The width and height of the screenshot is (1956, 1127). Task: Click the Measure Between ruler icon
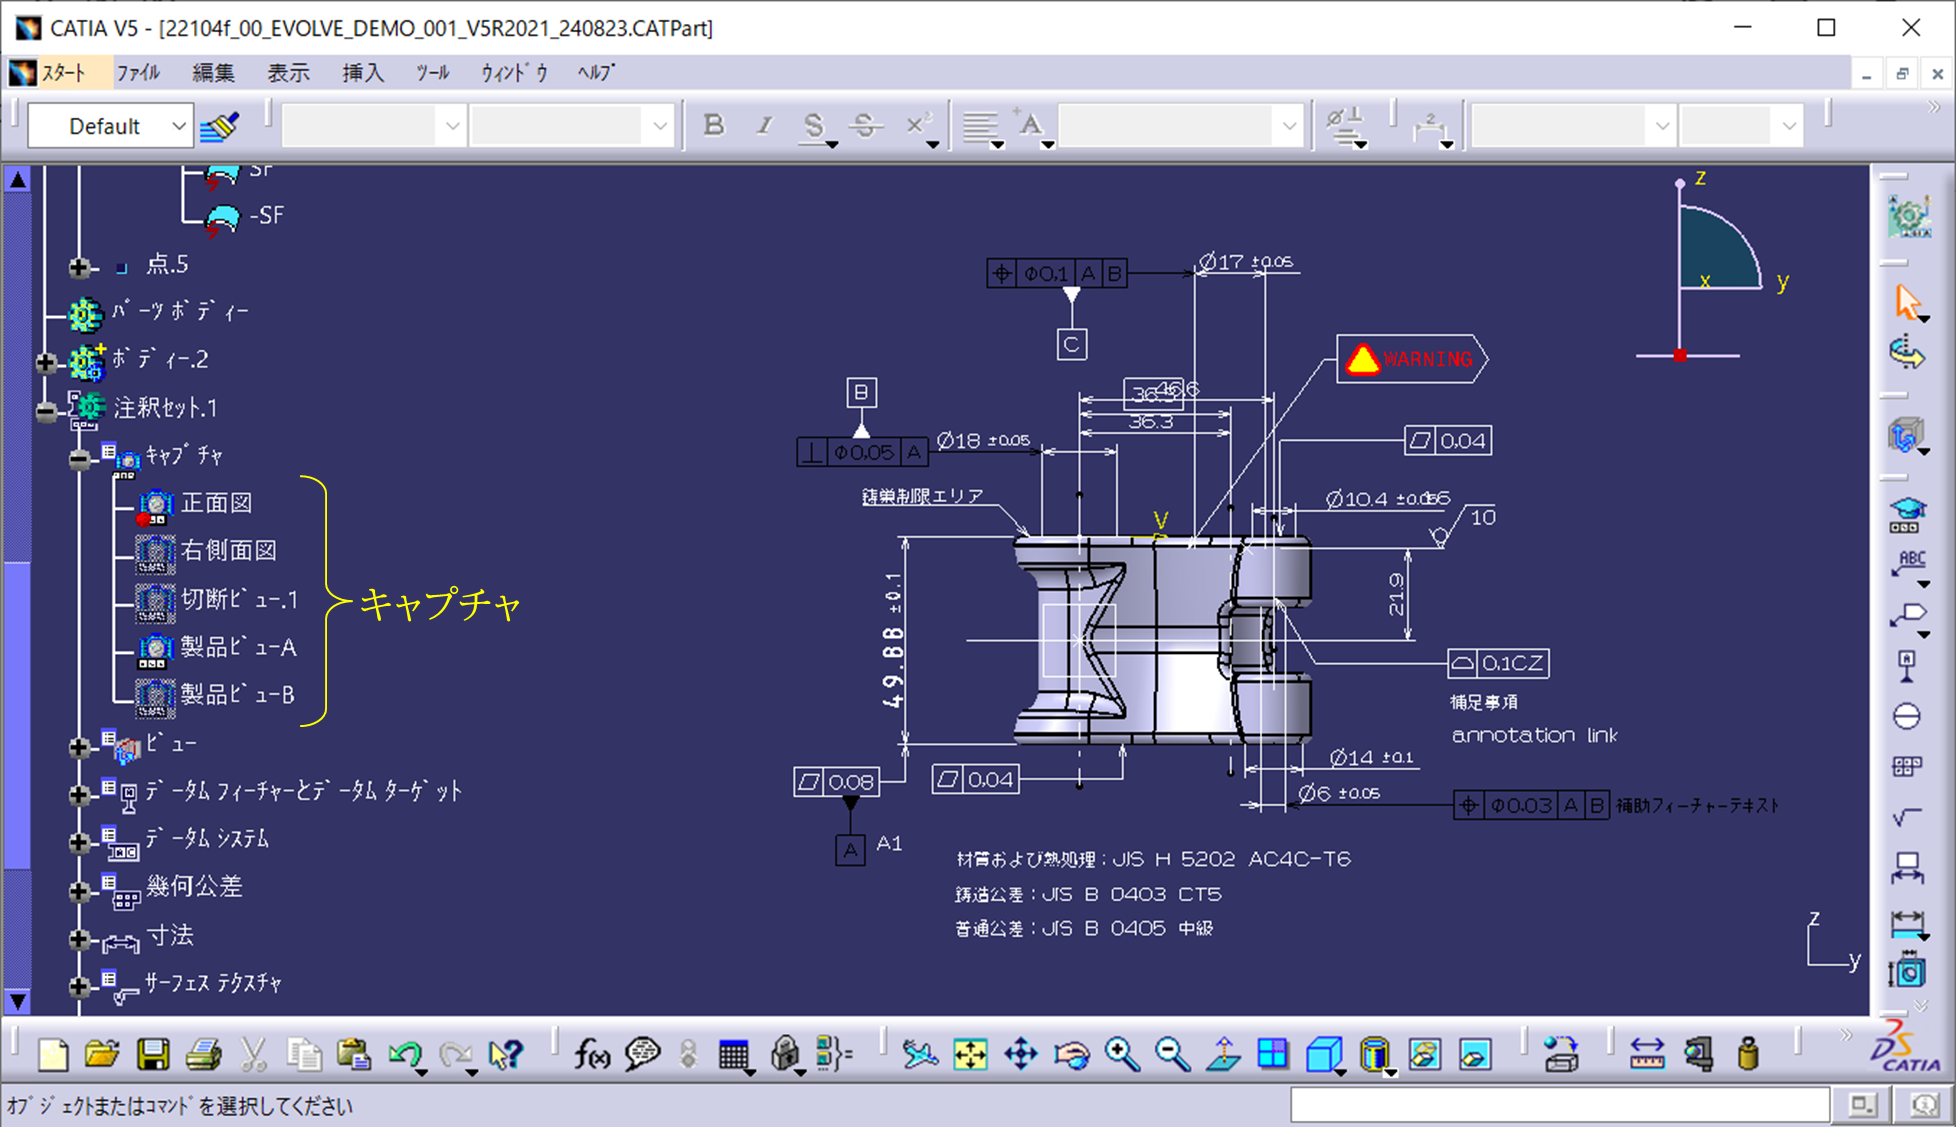1647,1054
